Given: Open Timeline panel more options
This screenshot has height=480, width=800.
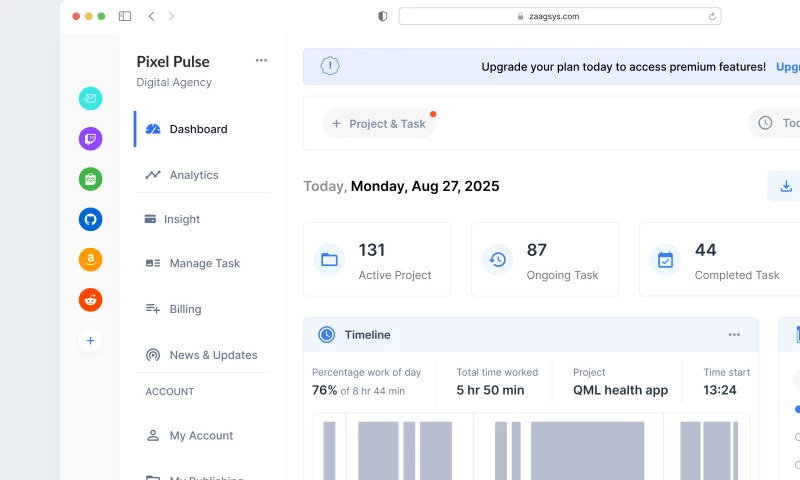Looking at the screenshot, I should pos(734,335).
